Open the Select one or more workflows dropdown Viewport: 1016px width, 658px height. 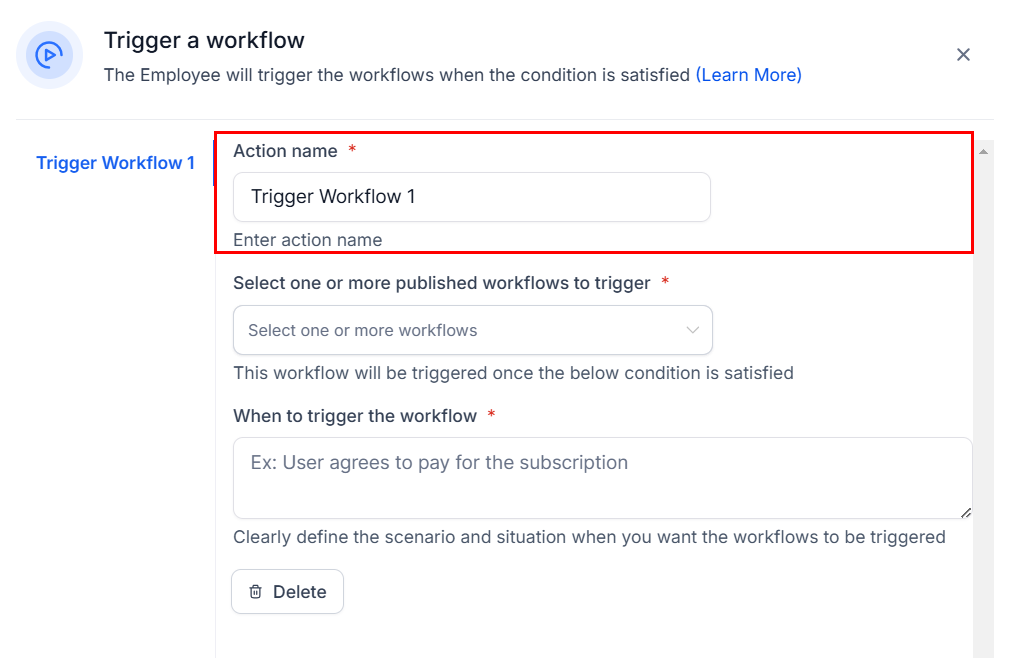coord(472,330)
